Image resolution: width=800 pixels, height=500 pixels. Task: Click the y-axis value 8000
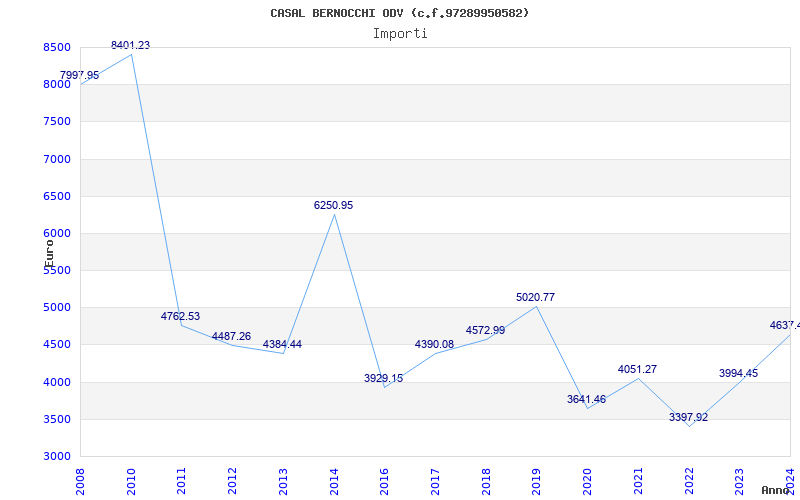pyautogui.click(x=57, y=85)
